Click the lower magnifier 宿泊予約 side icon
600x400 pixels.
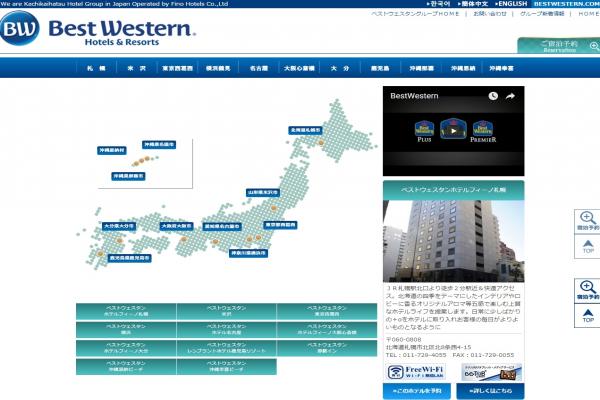tap(587, 291)
